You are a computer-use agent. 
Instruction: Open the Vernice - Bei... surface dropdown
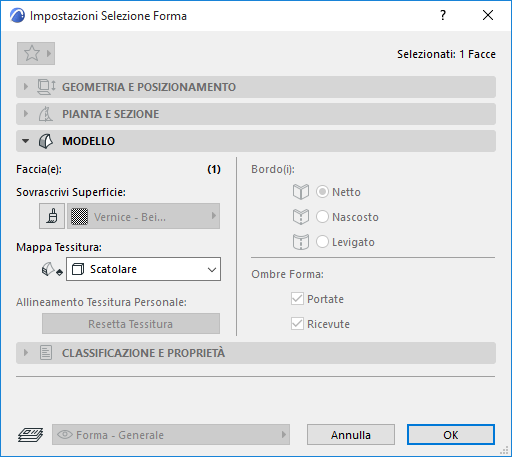click(143, 216)
